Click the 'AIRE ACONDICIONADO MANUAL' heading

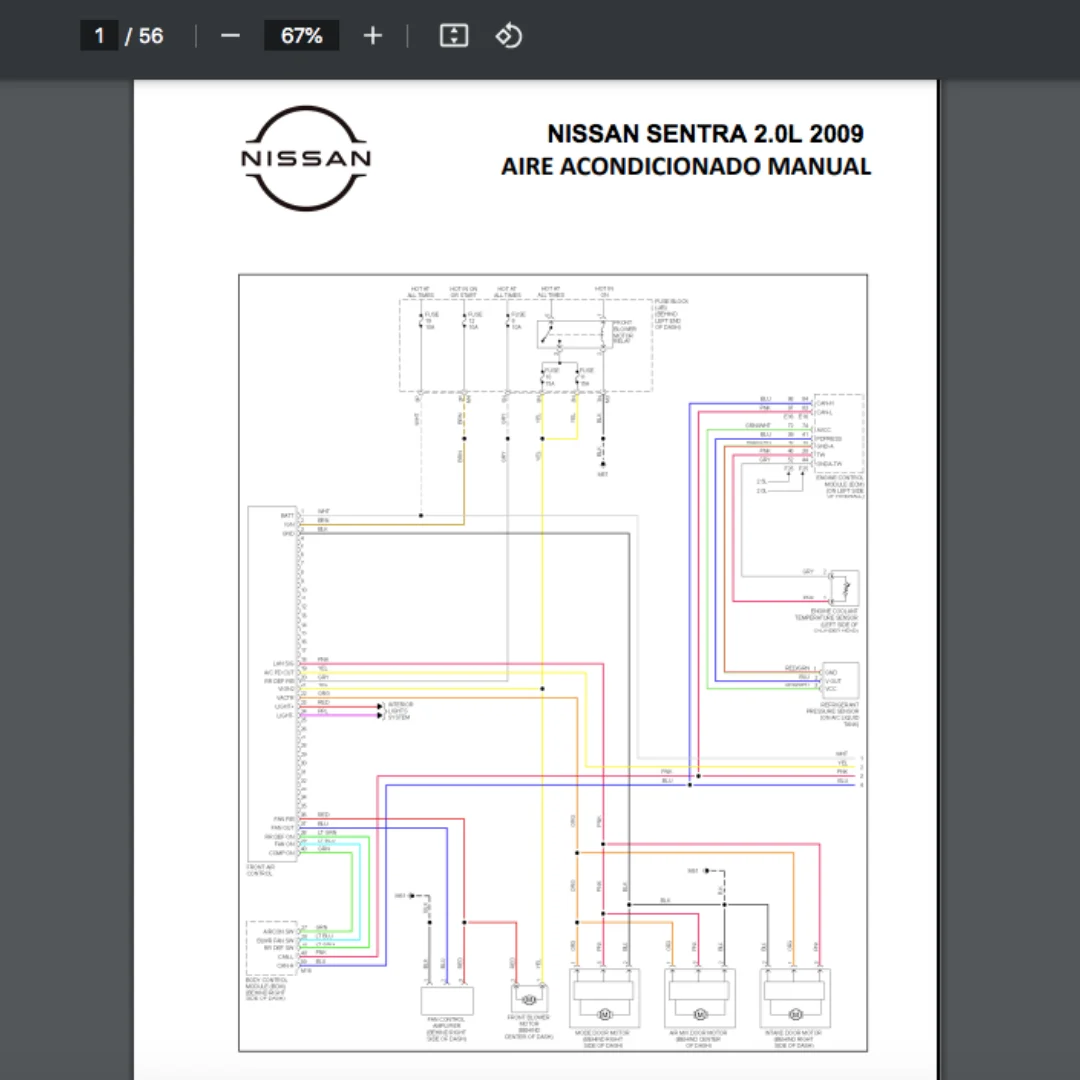686,167
